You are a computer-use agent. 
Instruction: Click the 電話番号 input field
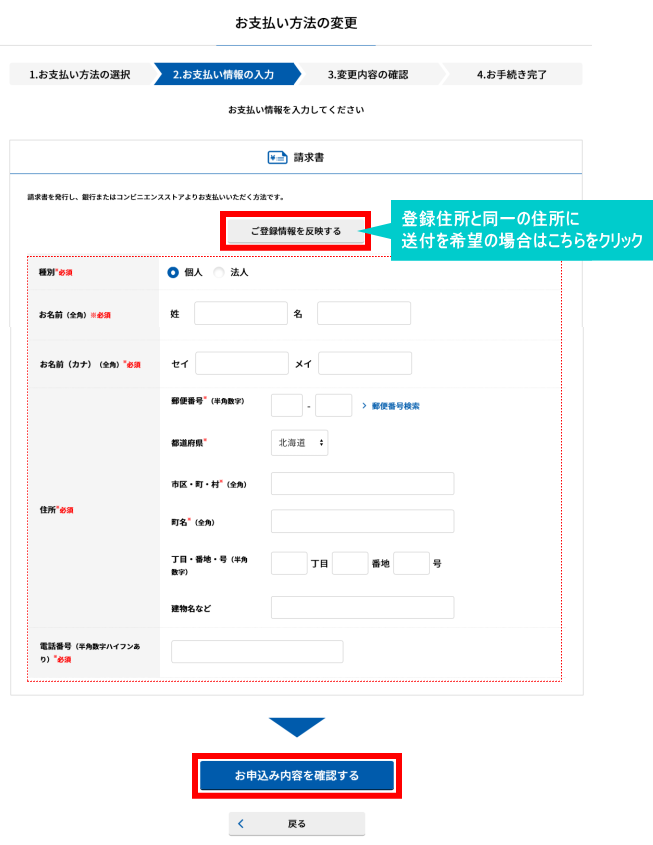[x=257, y=652]
